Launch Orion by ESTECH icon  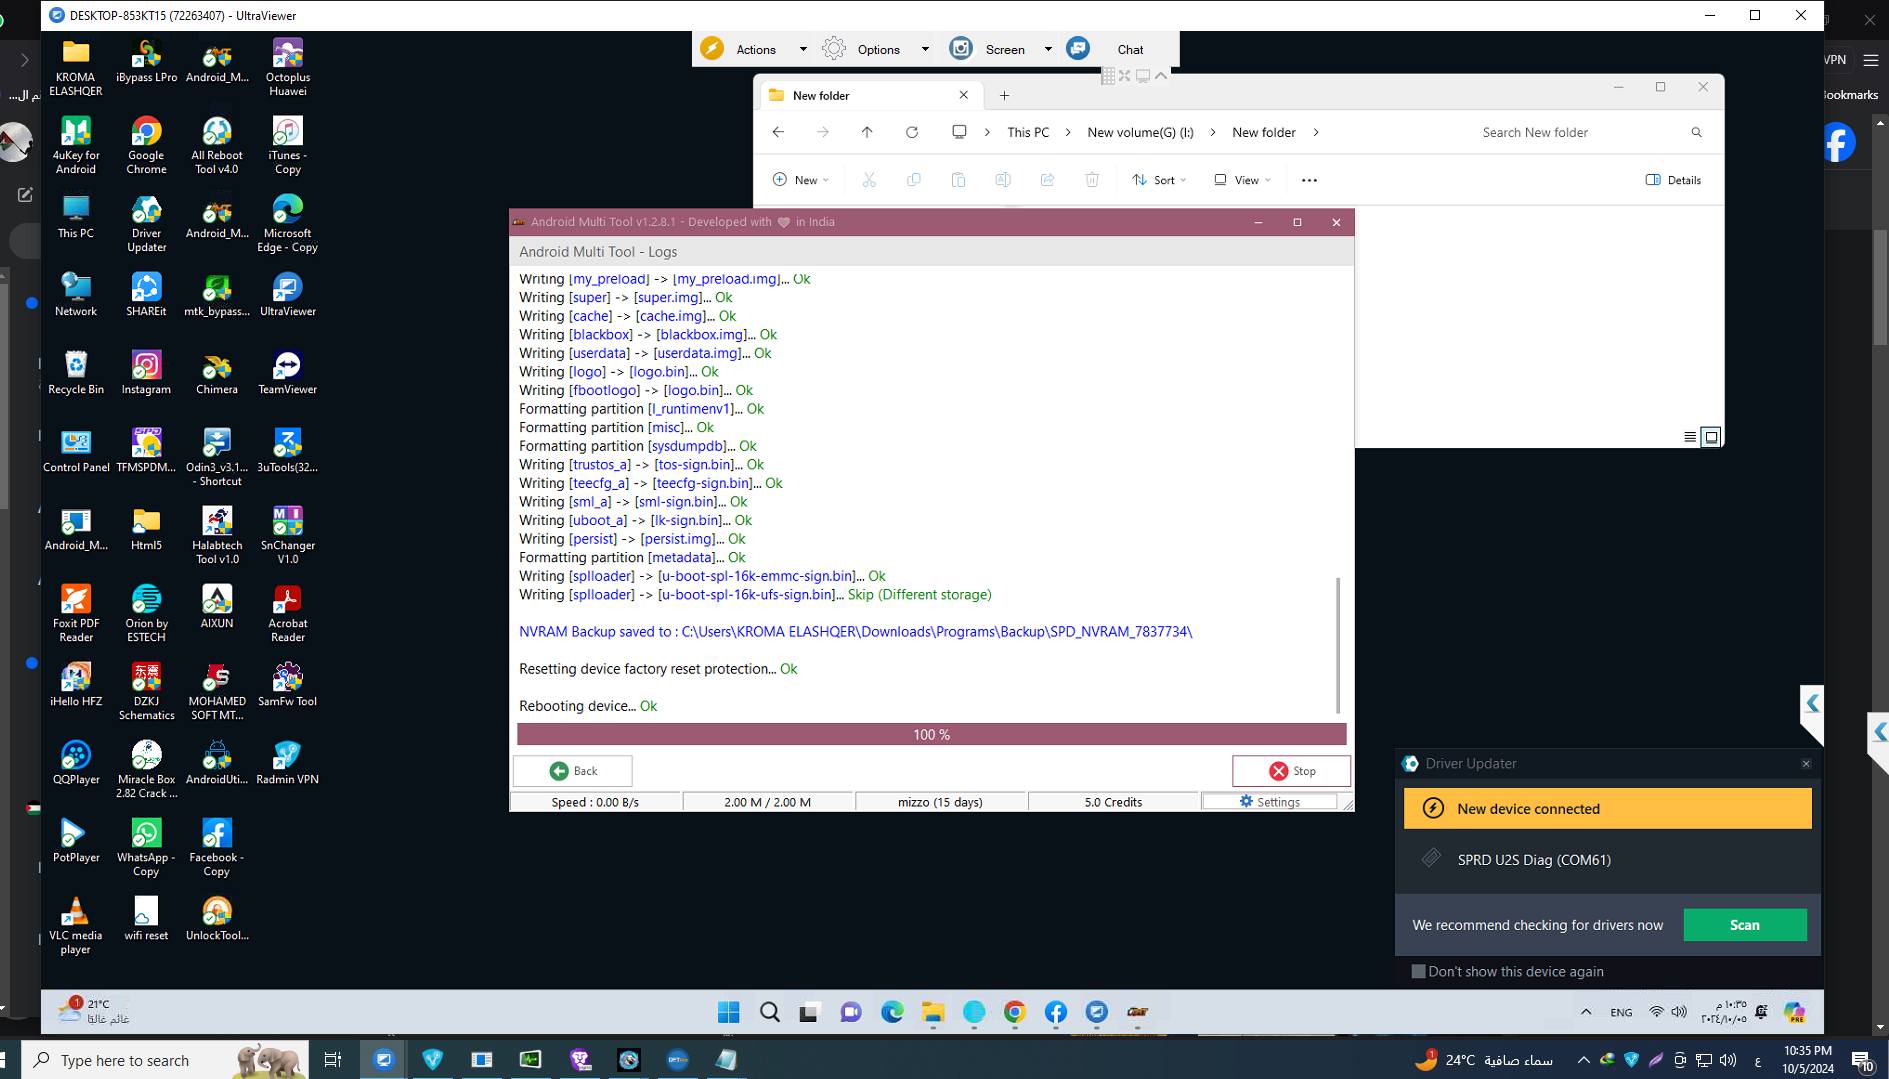146,613
